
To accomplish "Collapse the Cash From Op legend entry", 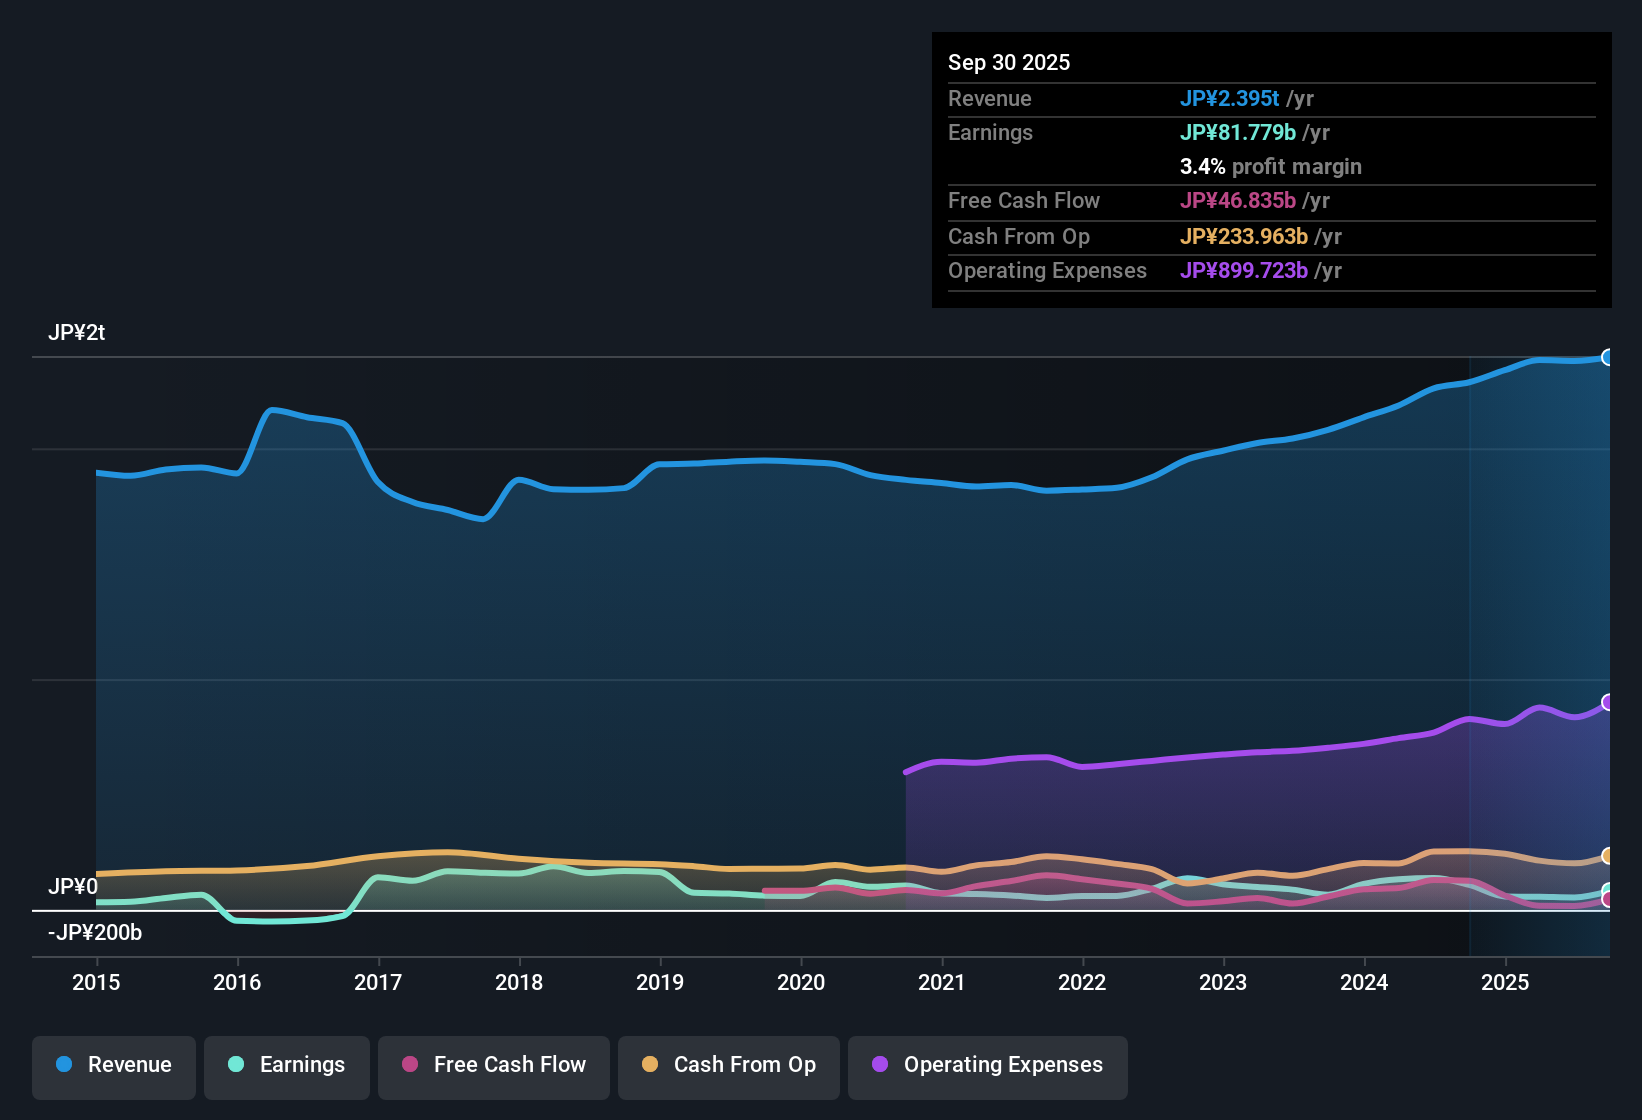I will pos(728,1065).
